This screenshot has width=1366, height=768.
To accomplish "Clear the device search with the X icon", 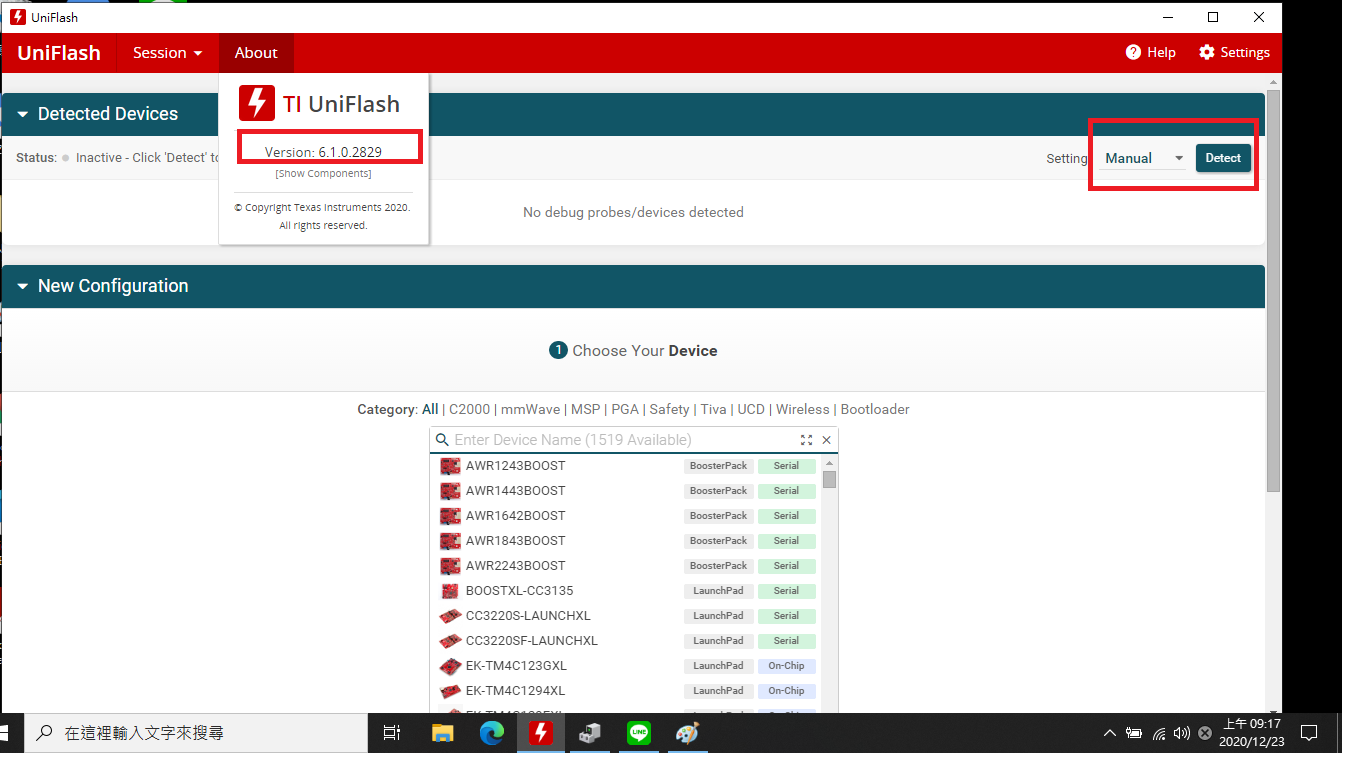I will pos(827,440).
